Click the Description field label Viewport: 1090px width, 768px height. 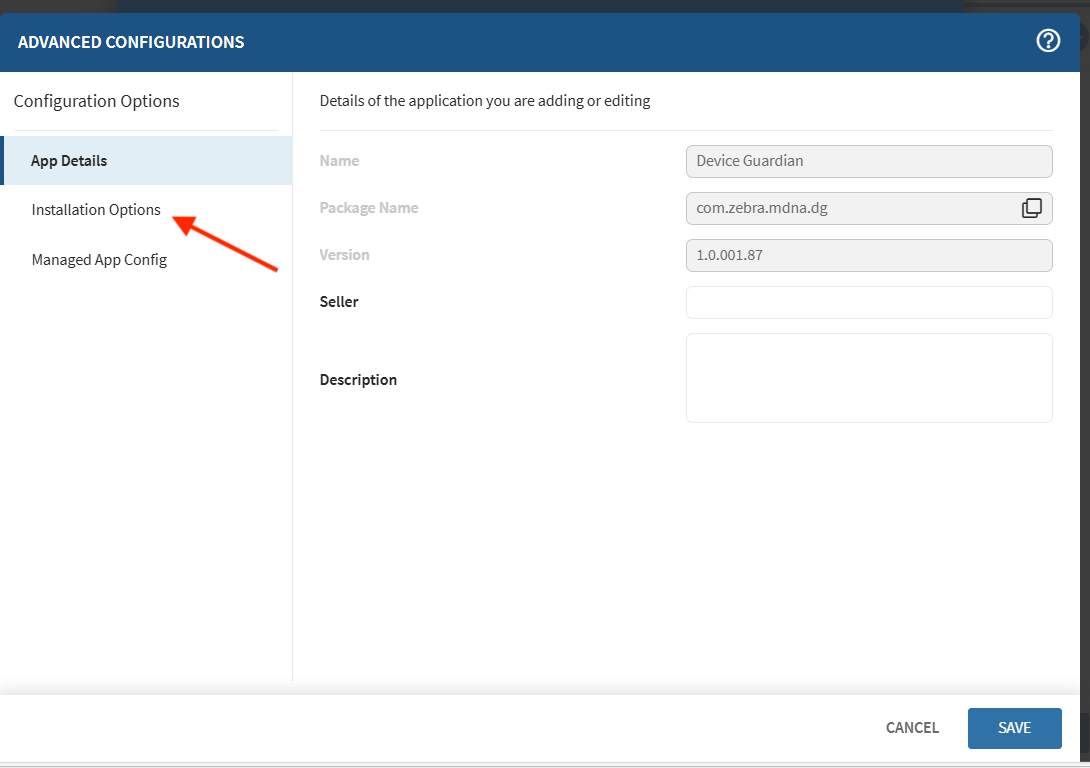[x=358, y=380]
